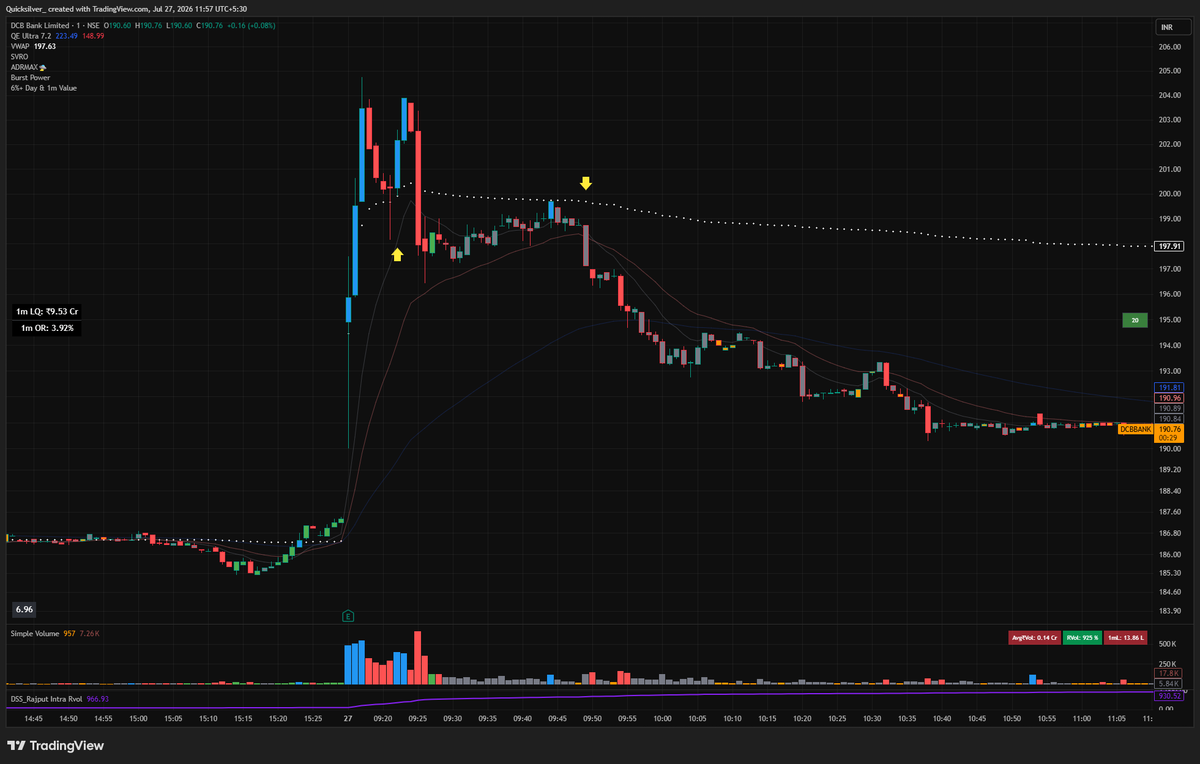The width and height of the screenshot is (1200, 764).
Task: Click the 930.52 purple Rvol label
Action: [1170, 695]
